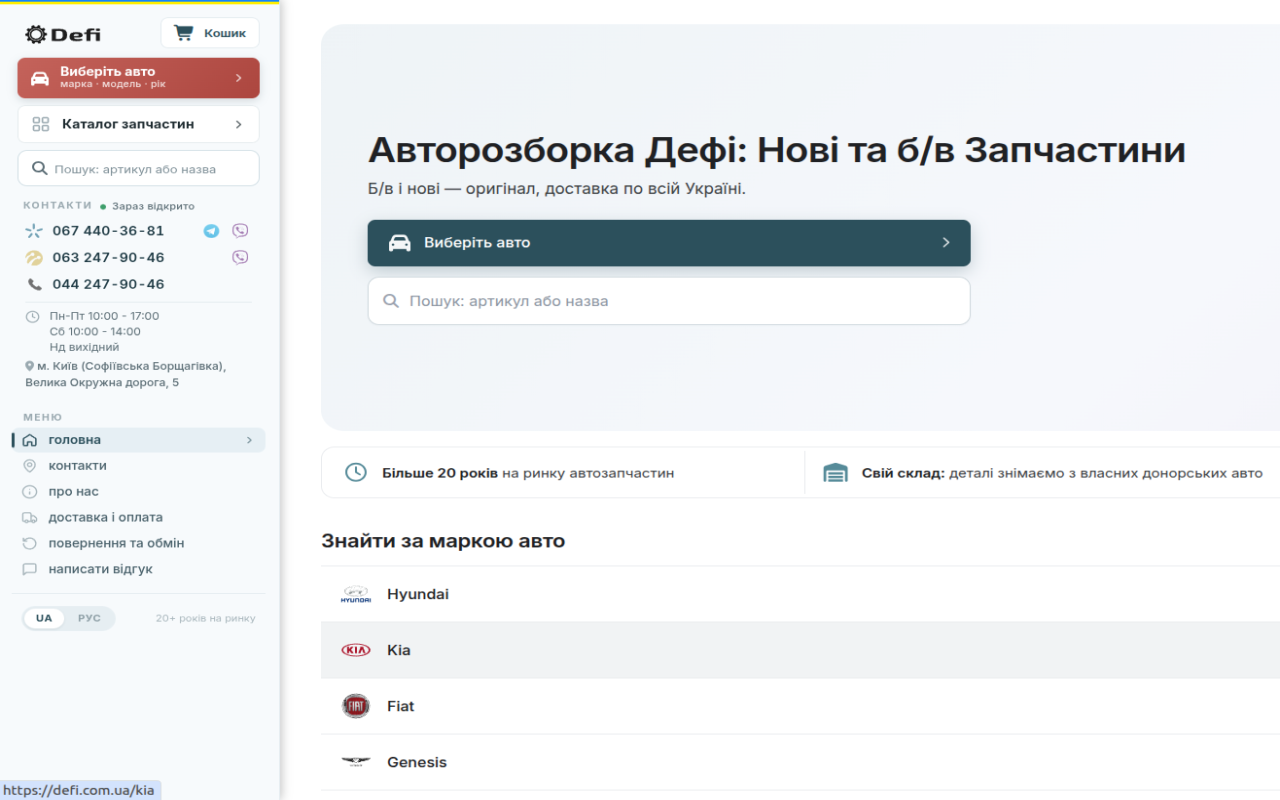Click the clock icon beside working hours
The image size is (1280, 800).
32,316
